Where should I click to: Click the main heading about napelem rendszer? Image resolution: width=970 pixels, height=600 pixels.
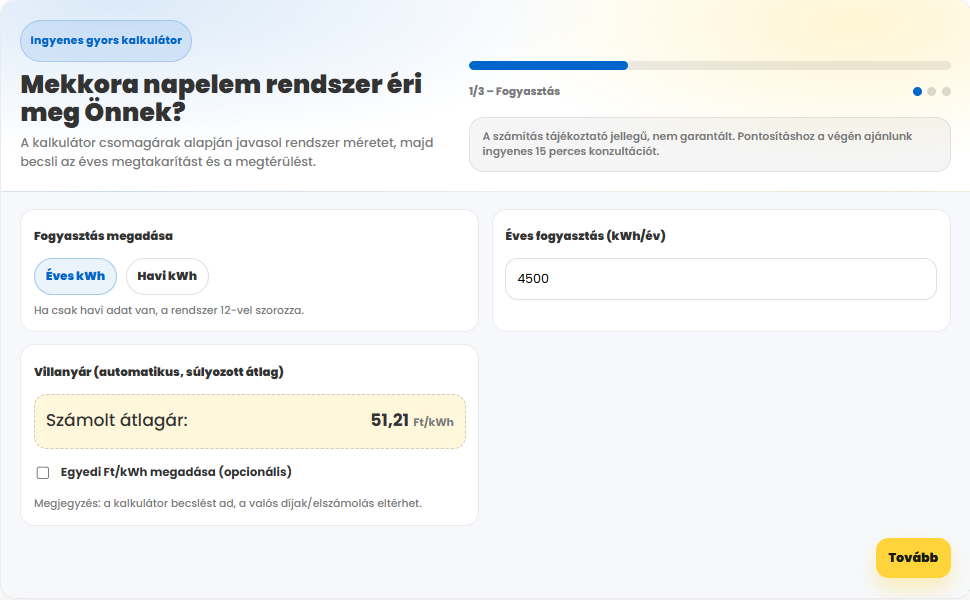click(x=221, y=98)
